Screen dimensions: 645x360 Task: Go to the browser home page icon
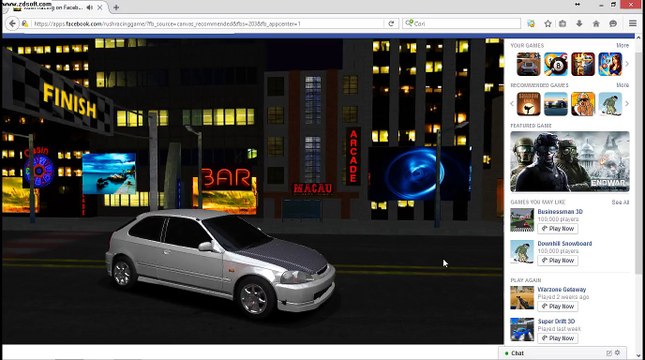click(596, 24)
